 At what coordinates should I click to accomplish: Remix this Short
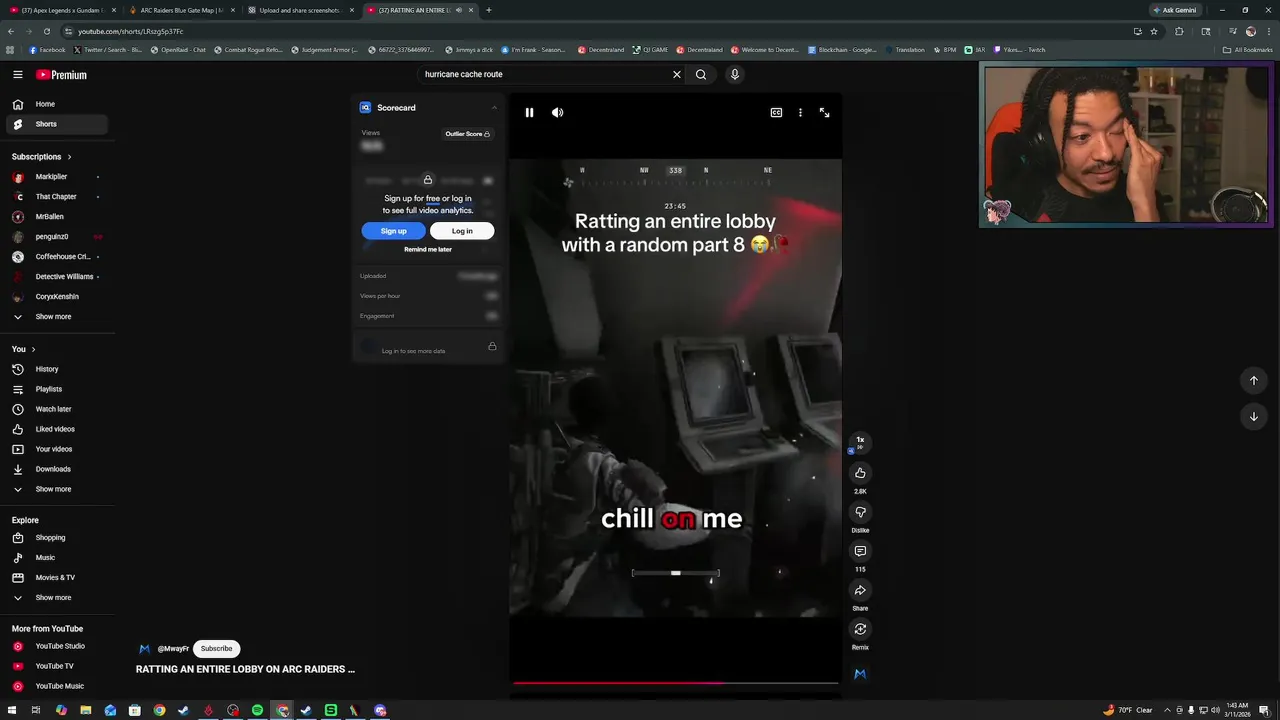point(860,629)
